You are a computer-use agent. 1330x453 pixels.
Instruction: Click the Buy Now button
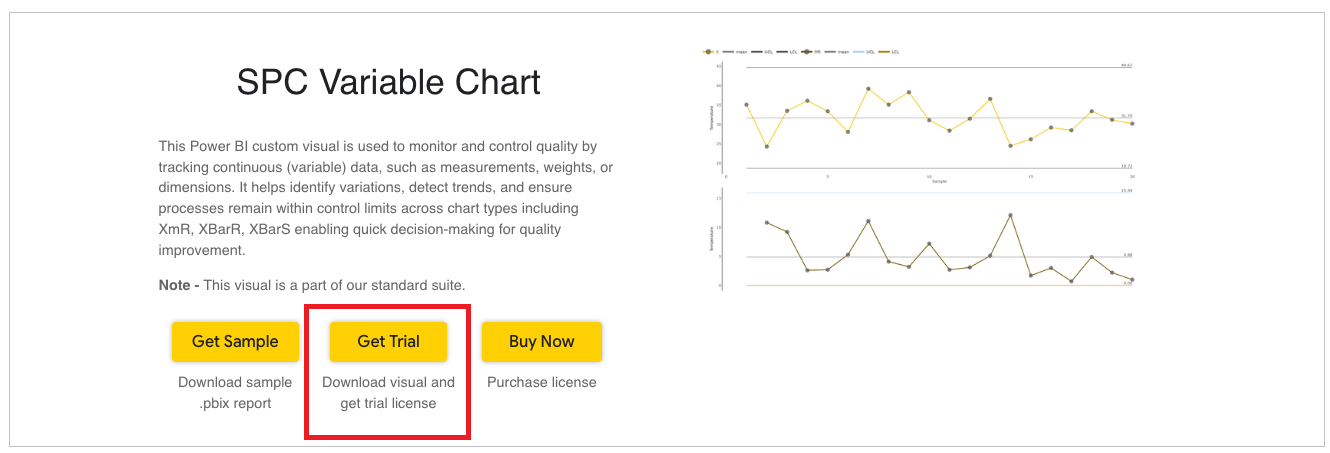pyautogui.click(x=541, y=341)
